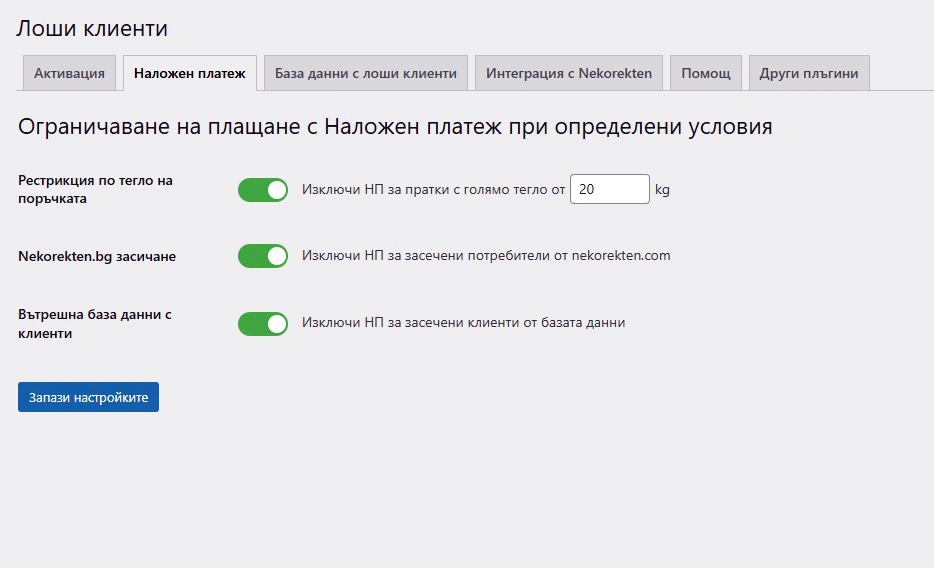Open the Интеграция с Nekorekten tab
This screenshot has width=934, height=568.
(x=569, y=73)
